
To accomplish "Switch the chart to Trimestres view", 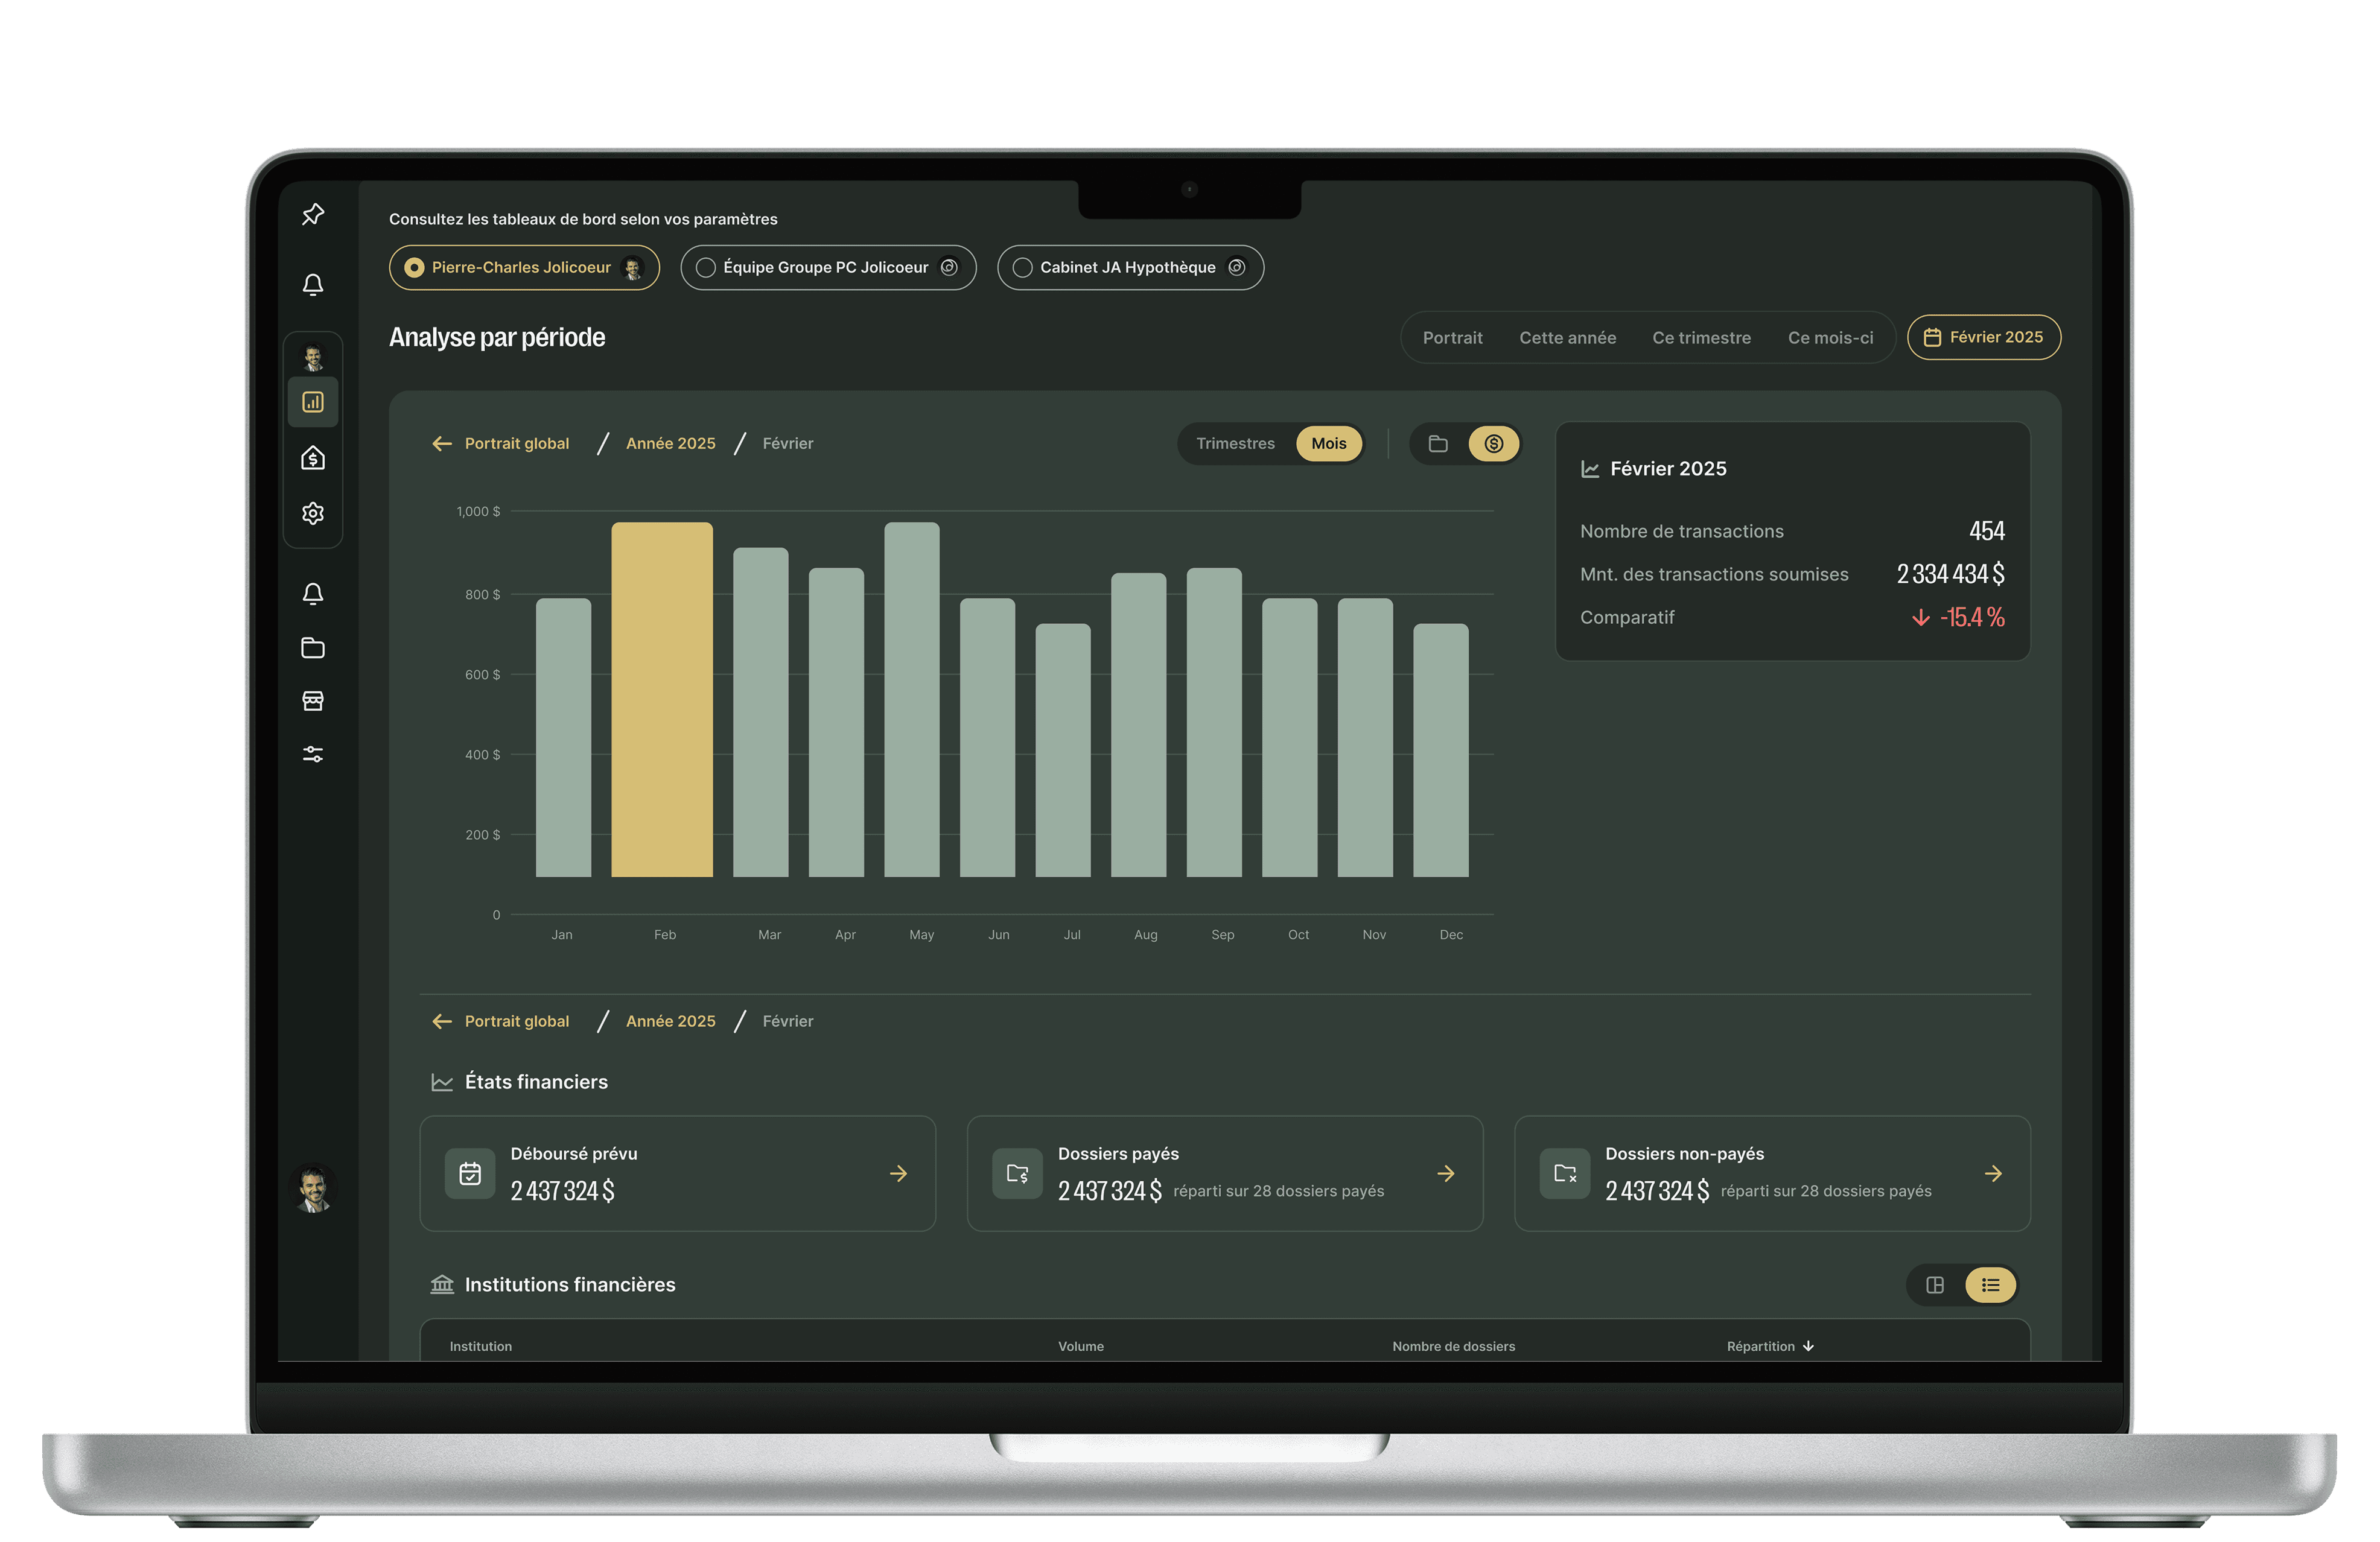I will point(1235,444).
